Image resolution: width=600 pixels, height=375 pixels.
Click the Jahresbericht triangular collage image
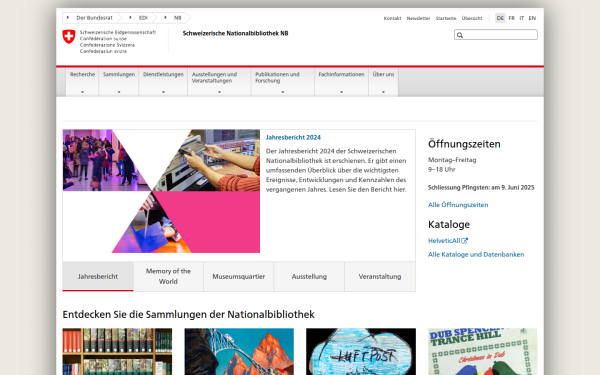[x=161, y=191]
